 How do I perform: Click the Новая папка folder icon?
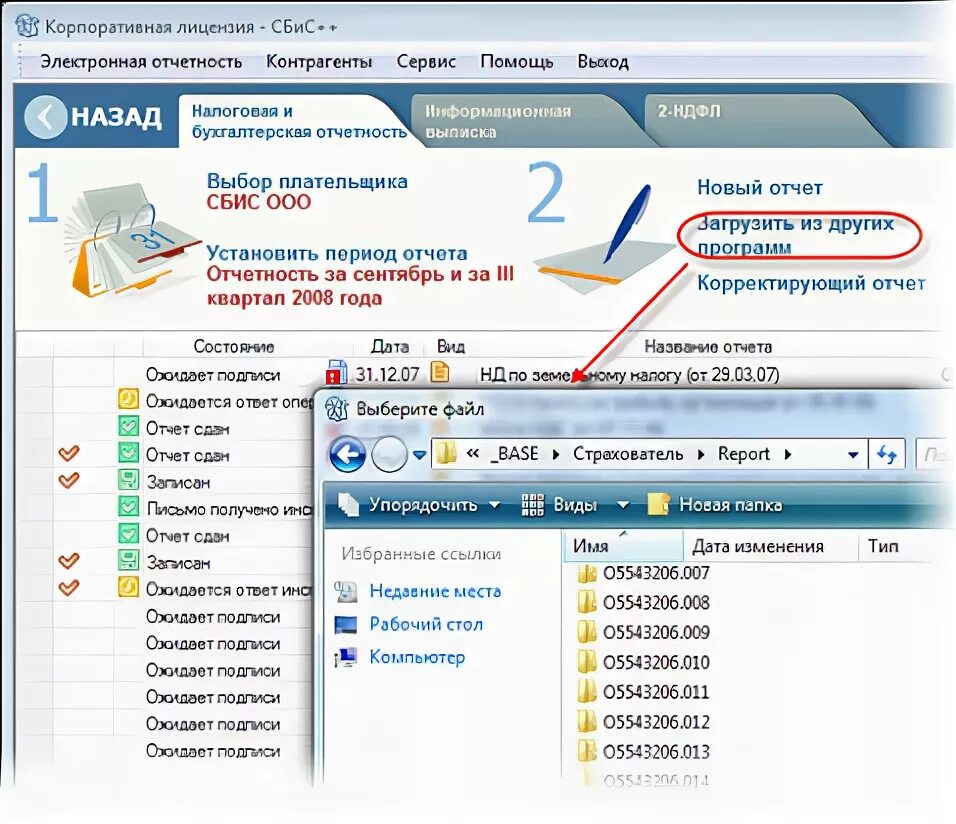658,504
